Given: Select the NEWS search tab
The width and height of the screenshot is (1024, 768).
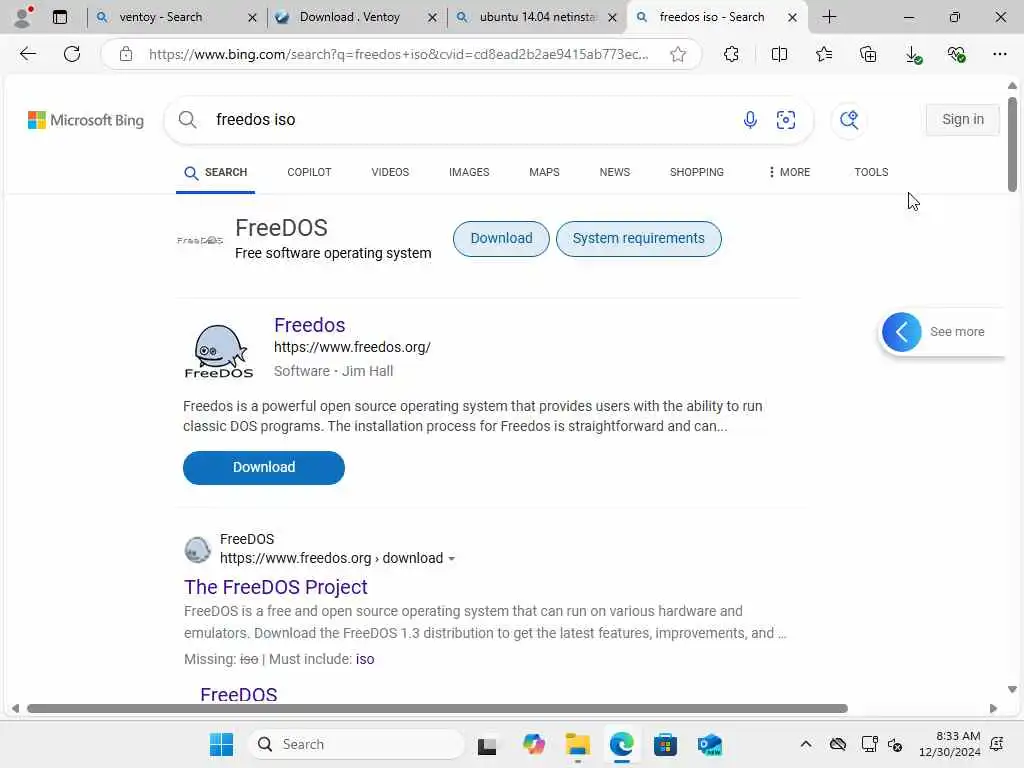Looking at the screenshot, I should 615,172.
